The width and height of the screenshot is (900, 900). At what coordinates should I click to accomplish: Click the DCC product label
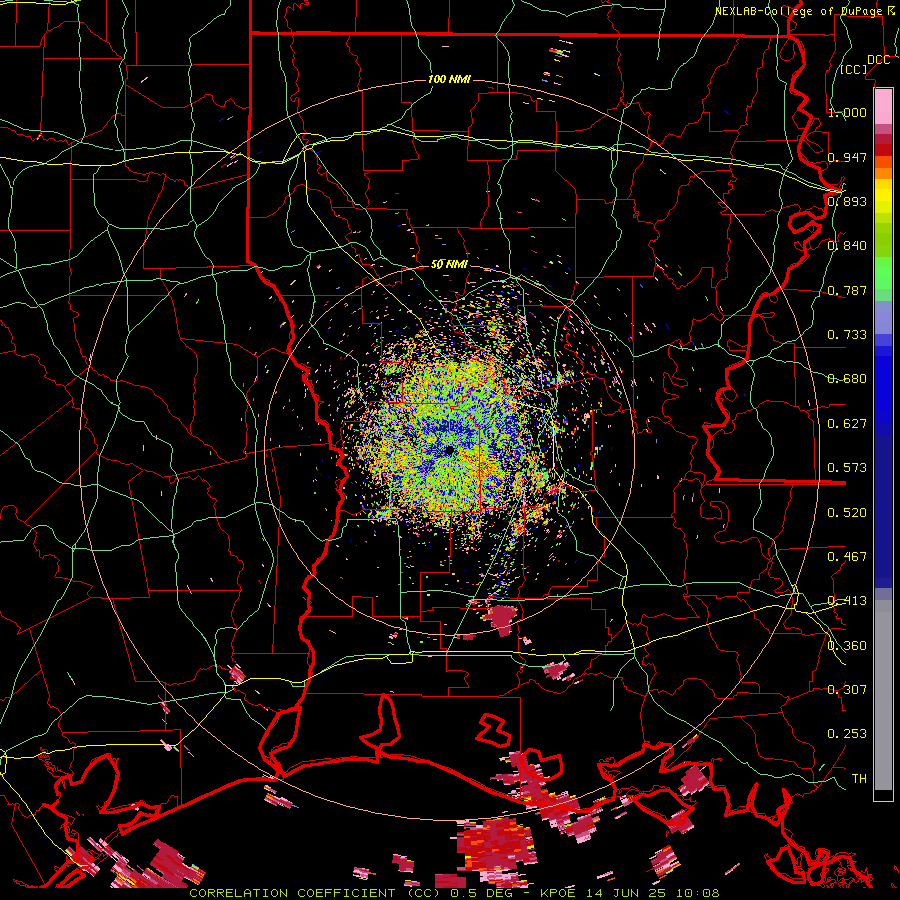tap(878, 59)
